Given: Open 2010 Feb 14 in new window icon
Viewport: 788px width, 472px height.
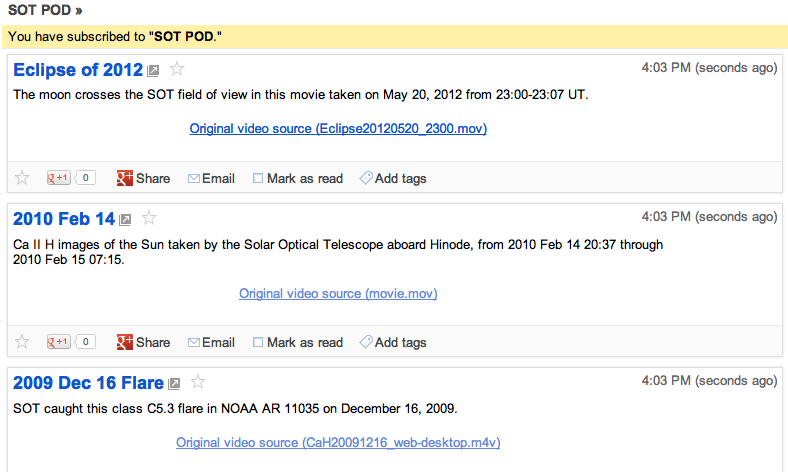Looking at the screenshot, I should (125, 220).
